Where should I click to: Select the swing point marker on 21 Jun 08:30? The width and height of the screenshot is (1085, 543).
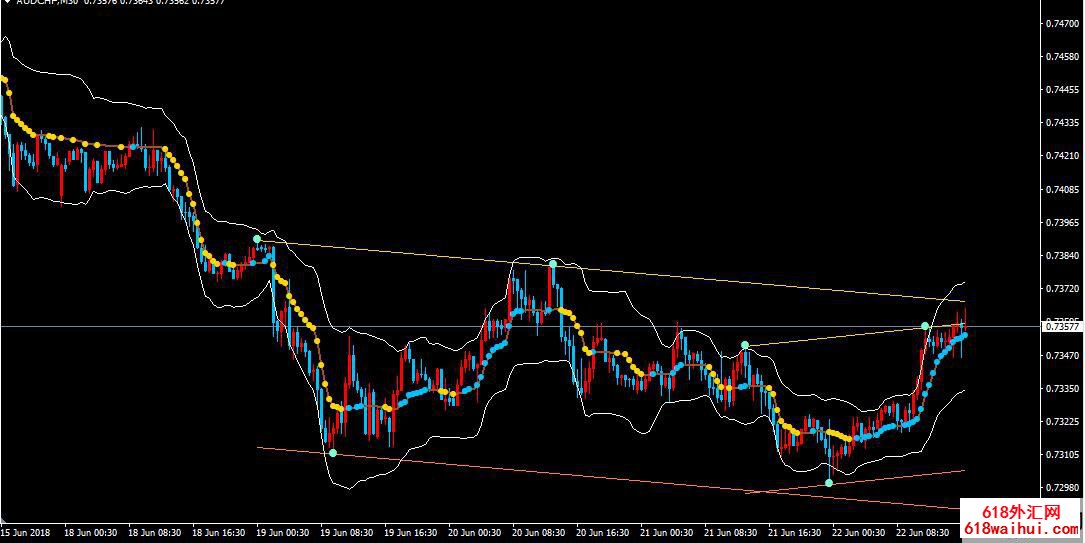pos(745,344)
